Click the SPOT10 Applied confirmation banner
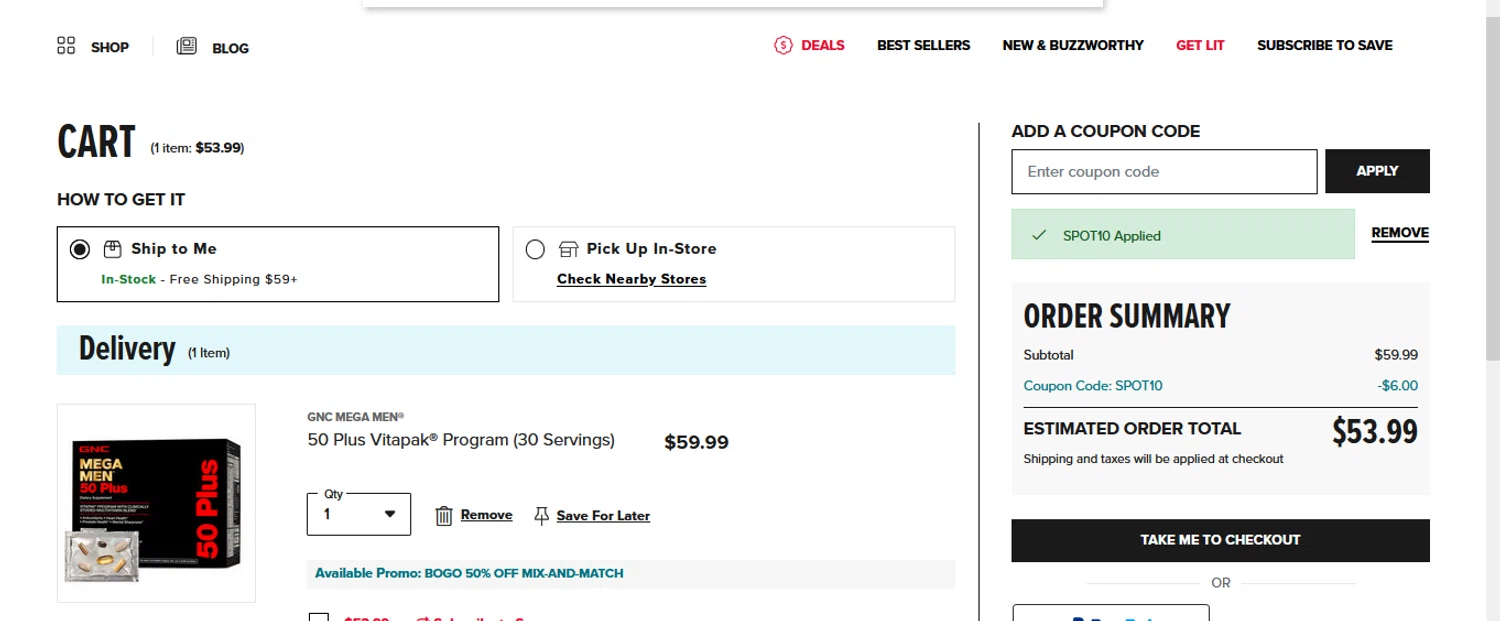Screen dimensions: 1500x621 (x=1183, y=234)
